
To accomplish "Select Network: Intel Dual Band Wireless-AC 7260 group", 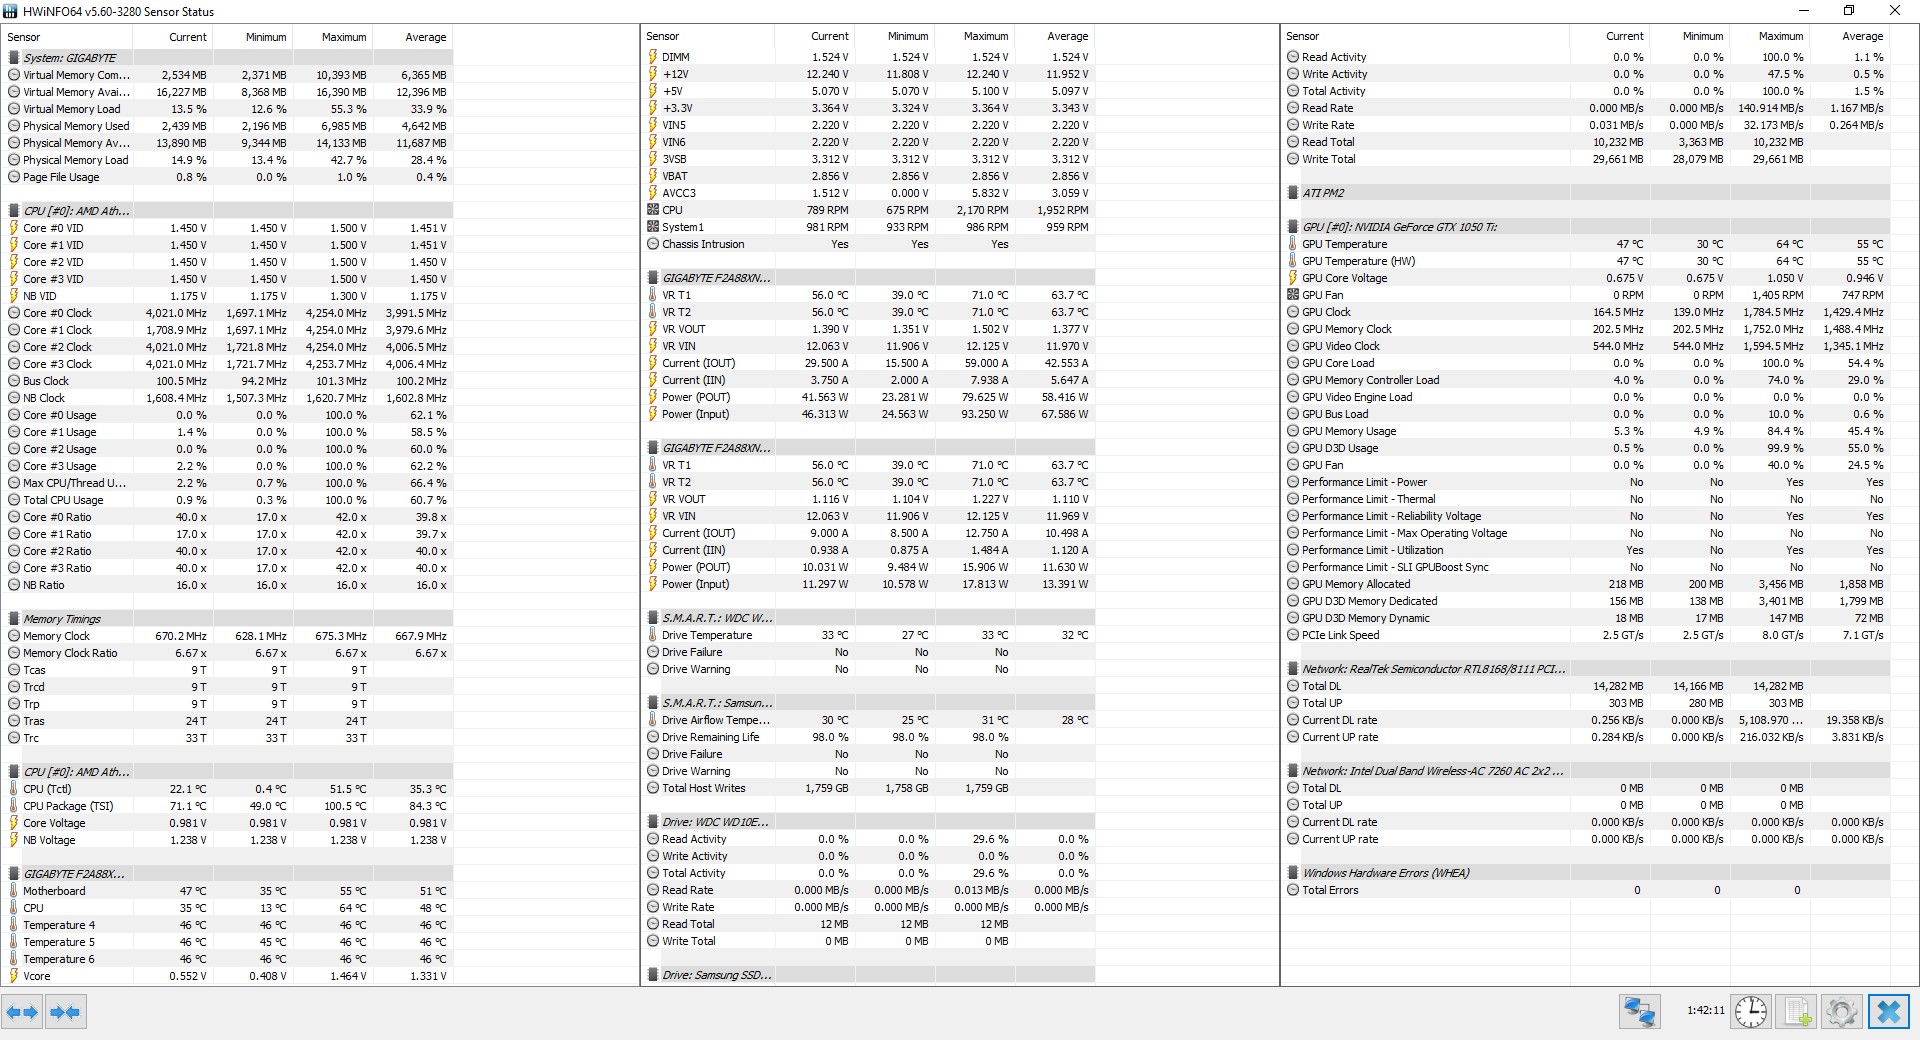I will pos(1588,771).
